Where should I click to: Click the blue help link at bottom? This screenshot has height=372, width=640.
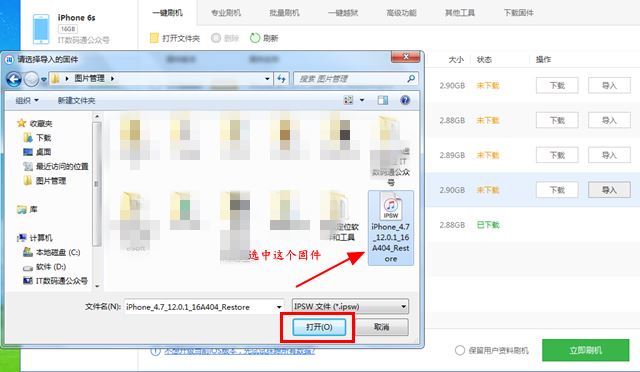click(239, 351)
